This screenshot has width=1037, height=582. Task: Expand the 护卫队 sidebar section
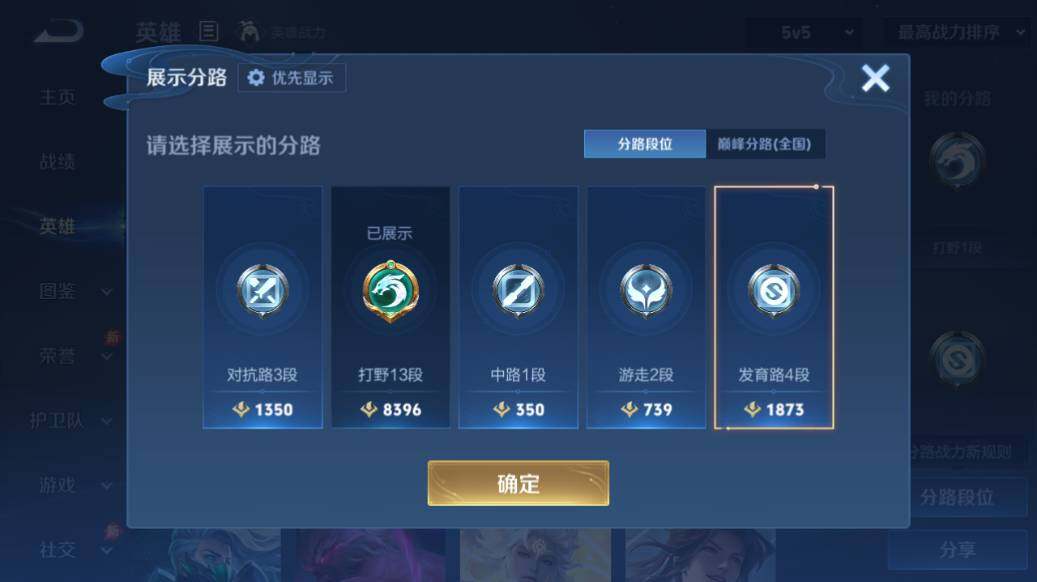click(x=69, y=421)
